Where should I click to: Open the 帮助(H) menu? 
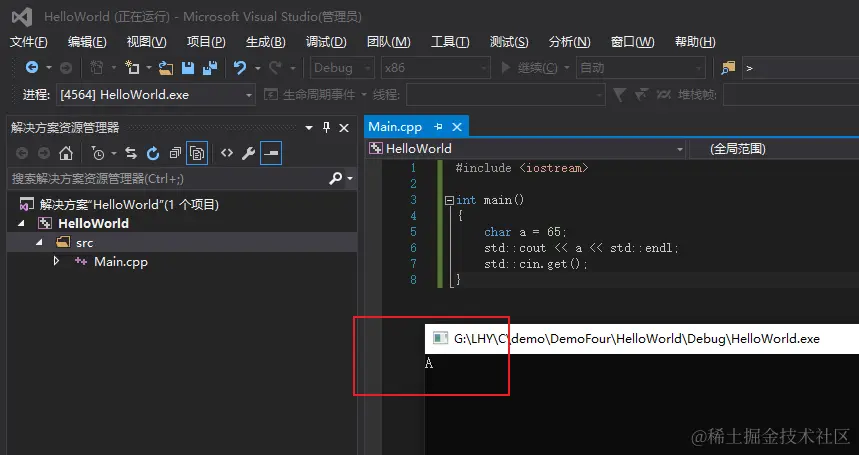click(x=695, y=42)
